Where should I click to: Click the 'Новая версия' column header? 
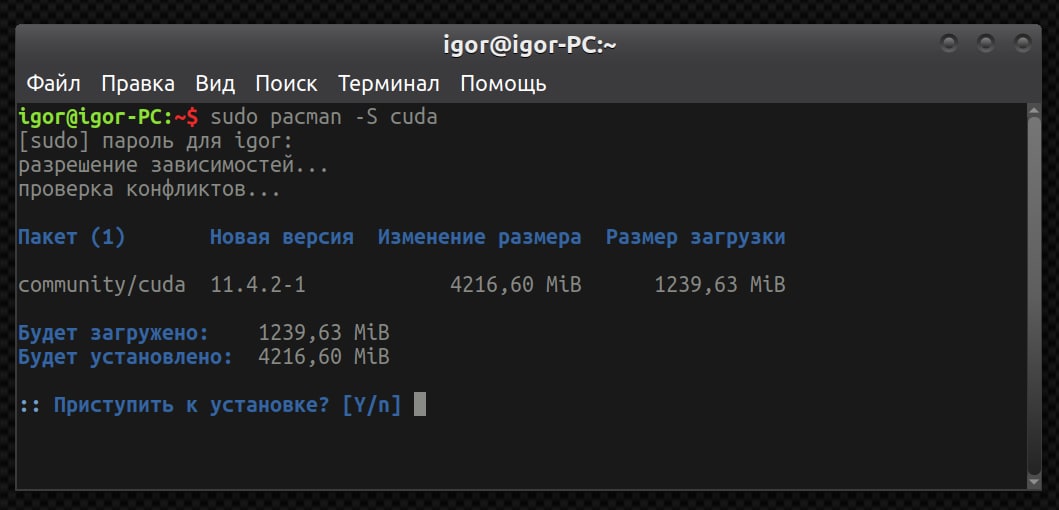click(282, 237)
